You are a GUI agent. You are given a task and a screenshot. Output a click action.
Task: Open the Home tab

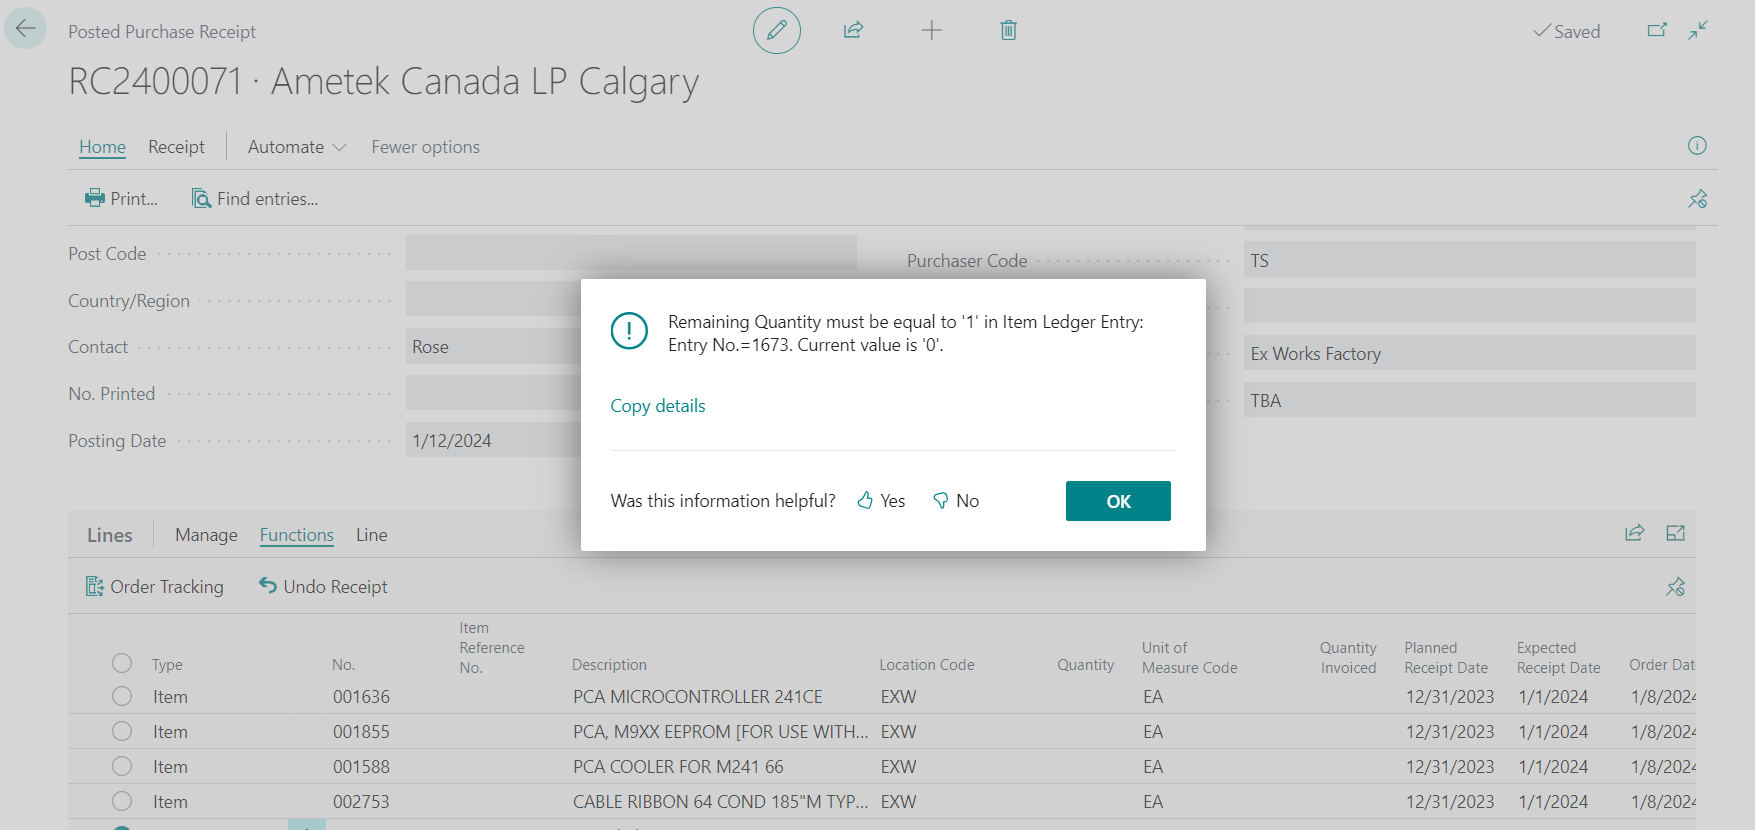click(103, 147)
